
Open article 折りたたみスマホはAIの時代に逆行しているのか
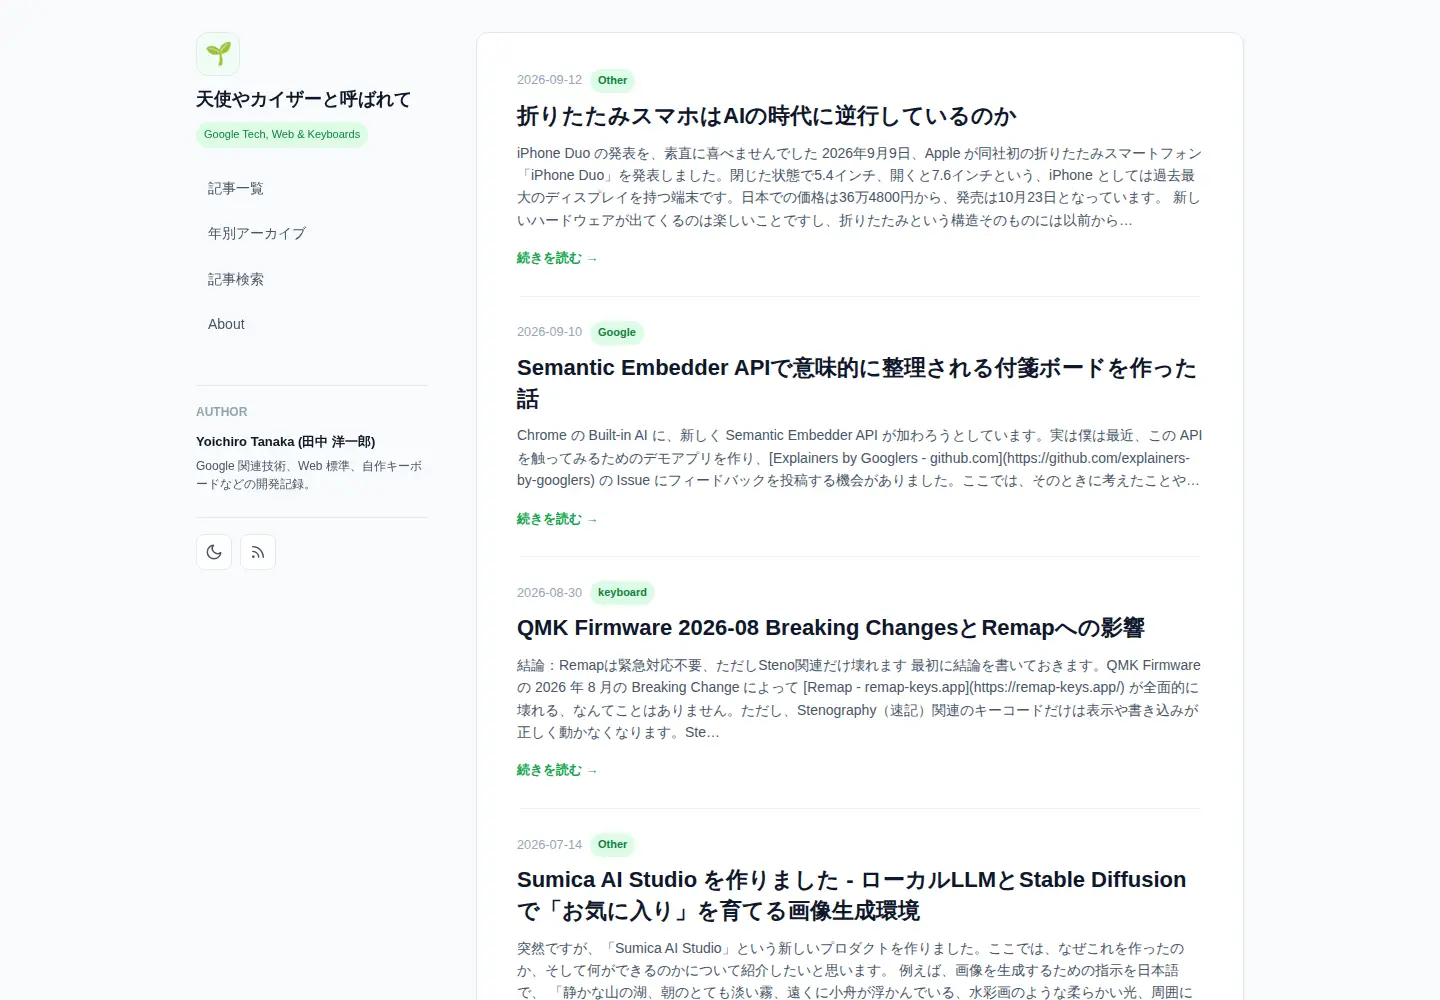click(x=766, y=116)
